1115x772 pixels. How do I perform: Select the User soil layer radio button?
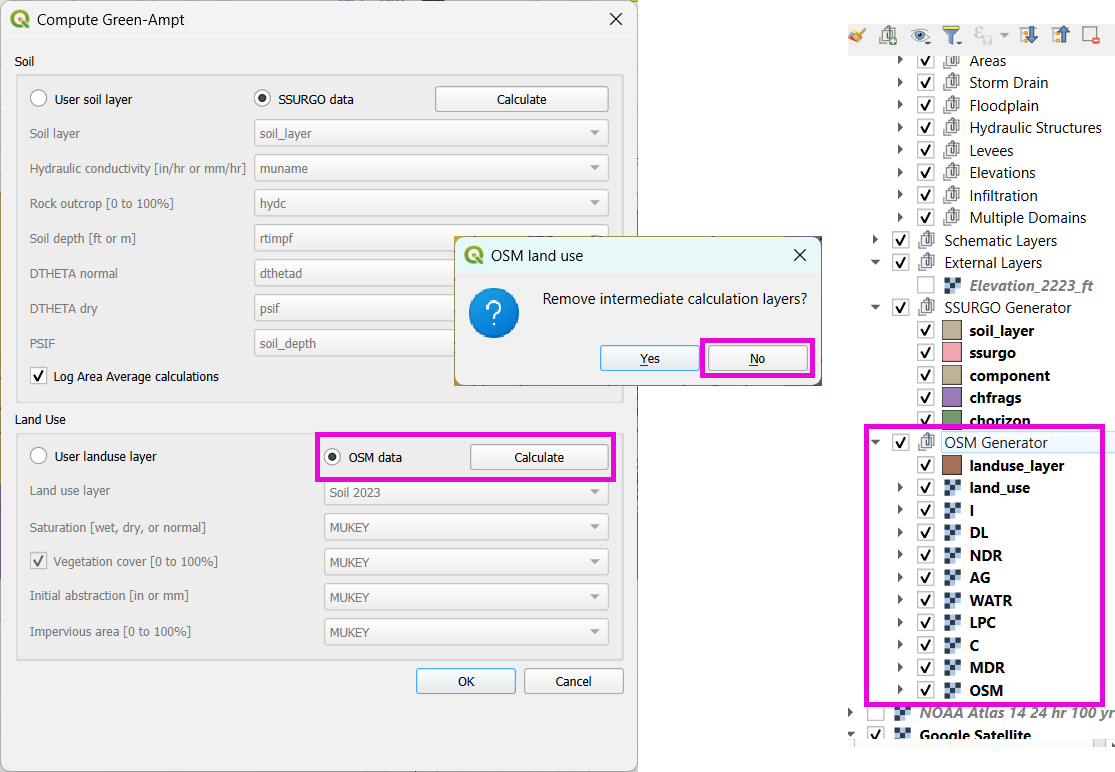pyautogui.click(x=39, y=99)
